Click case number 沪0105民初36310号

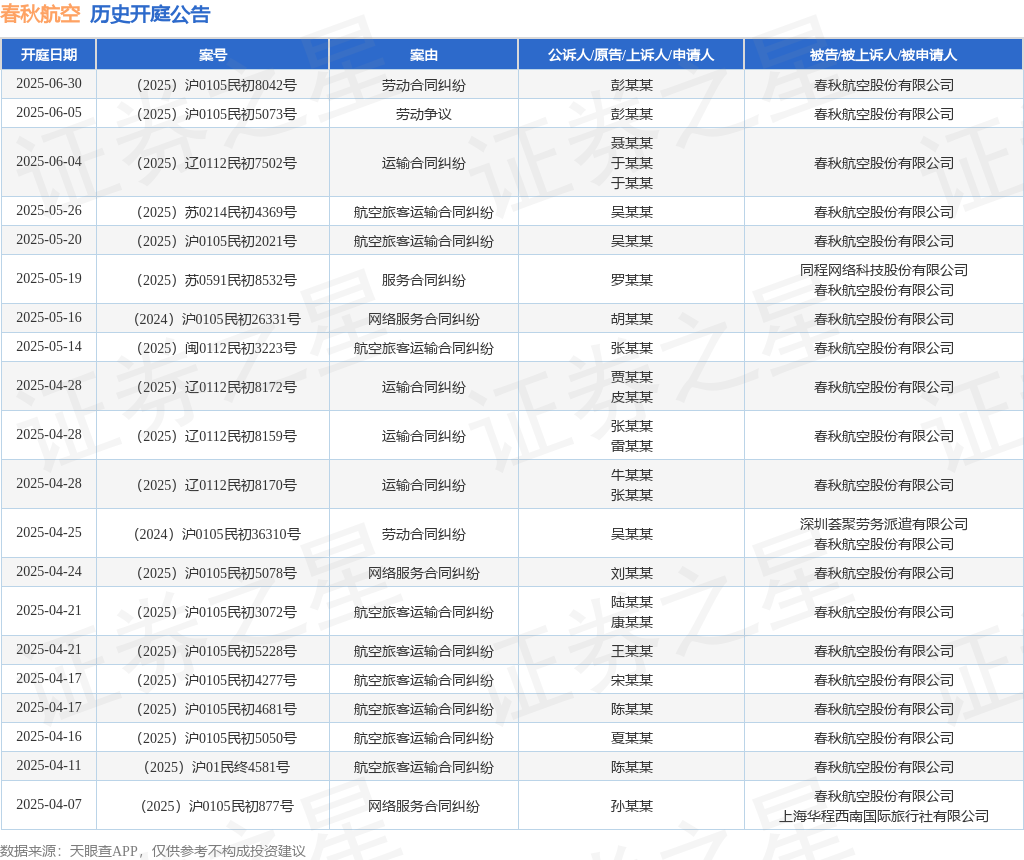217,534
